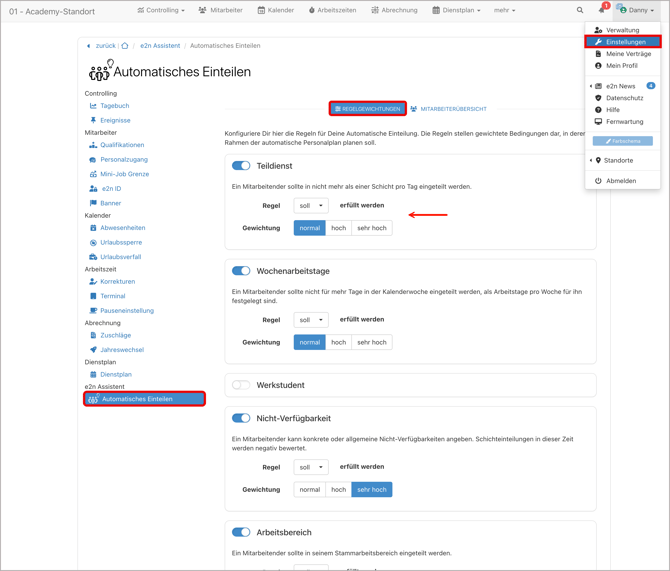The image size is (670, 571).
Task: Expand the mehr dropdown in navigation
Action: 505,10
